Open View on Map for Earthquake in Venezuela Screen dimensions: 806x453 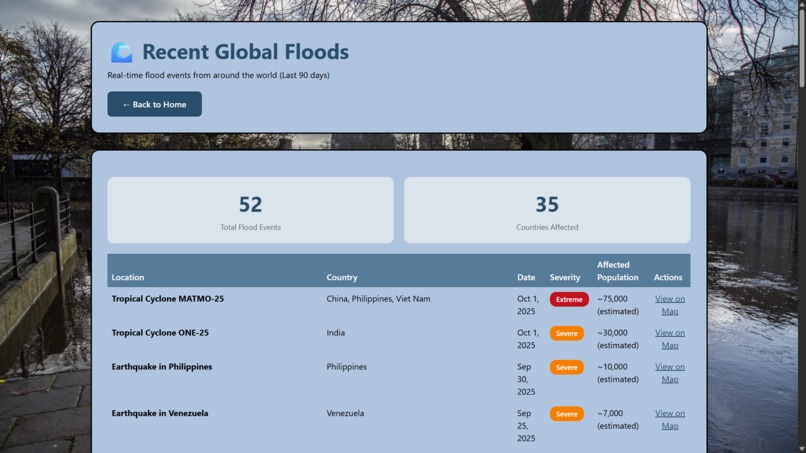pyautogui.click(x=670, y=420)
